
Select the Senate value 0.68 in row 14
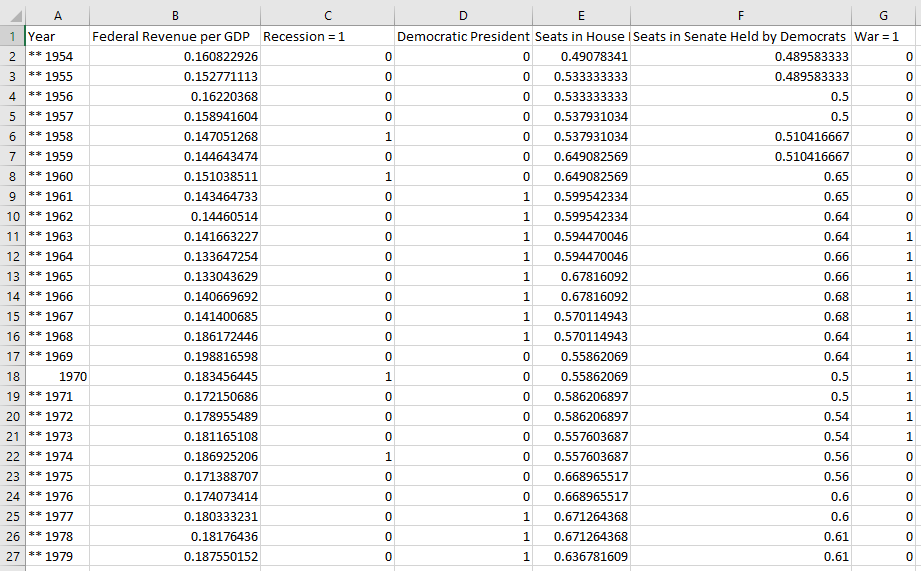(x=741, y=296)
